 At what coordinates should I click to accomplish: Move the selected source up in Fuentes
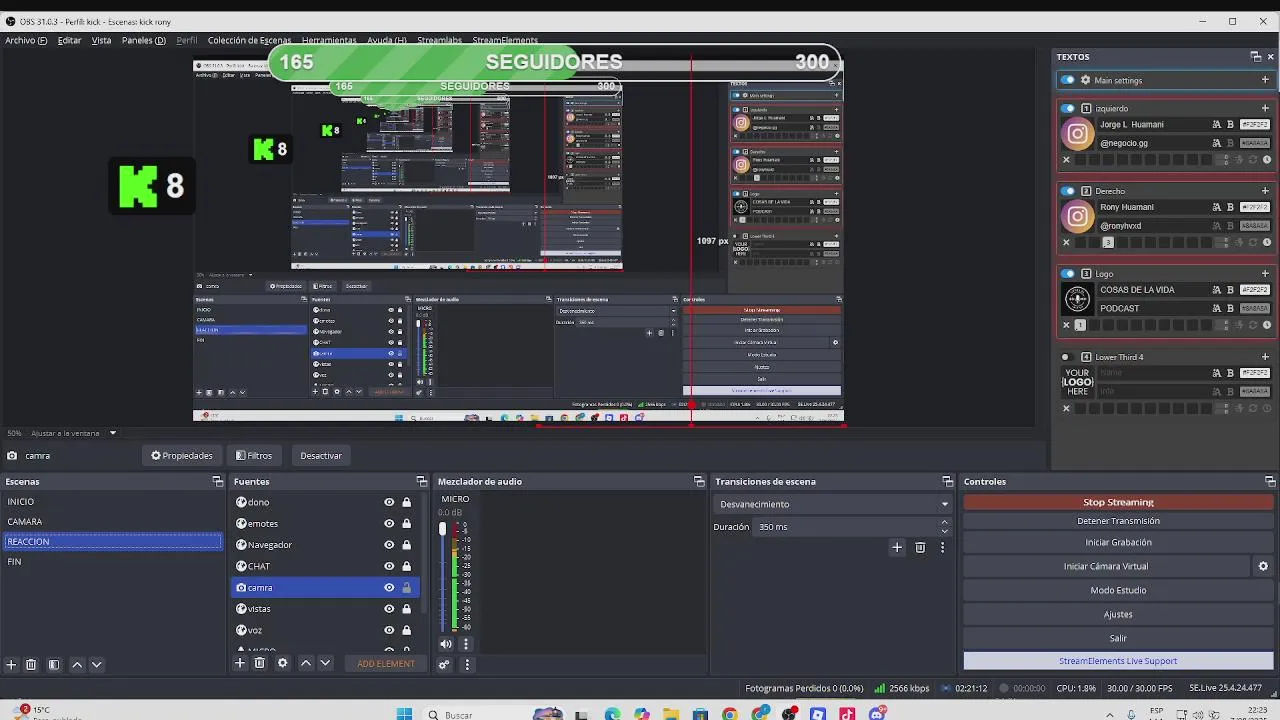point(306,663)
